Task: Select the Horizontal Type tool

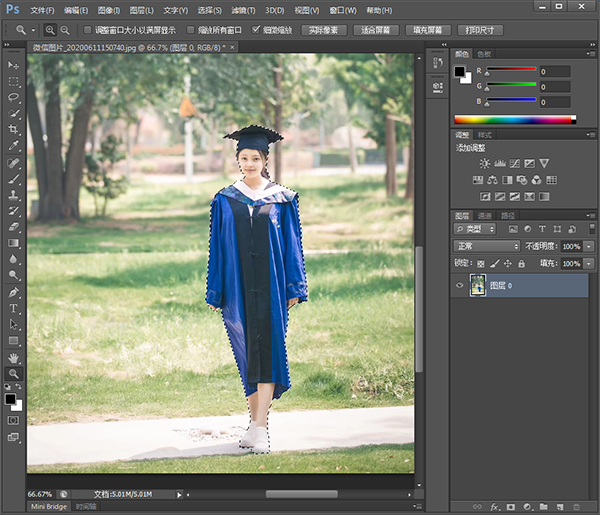Action: (x=14, y=308)
